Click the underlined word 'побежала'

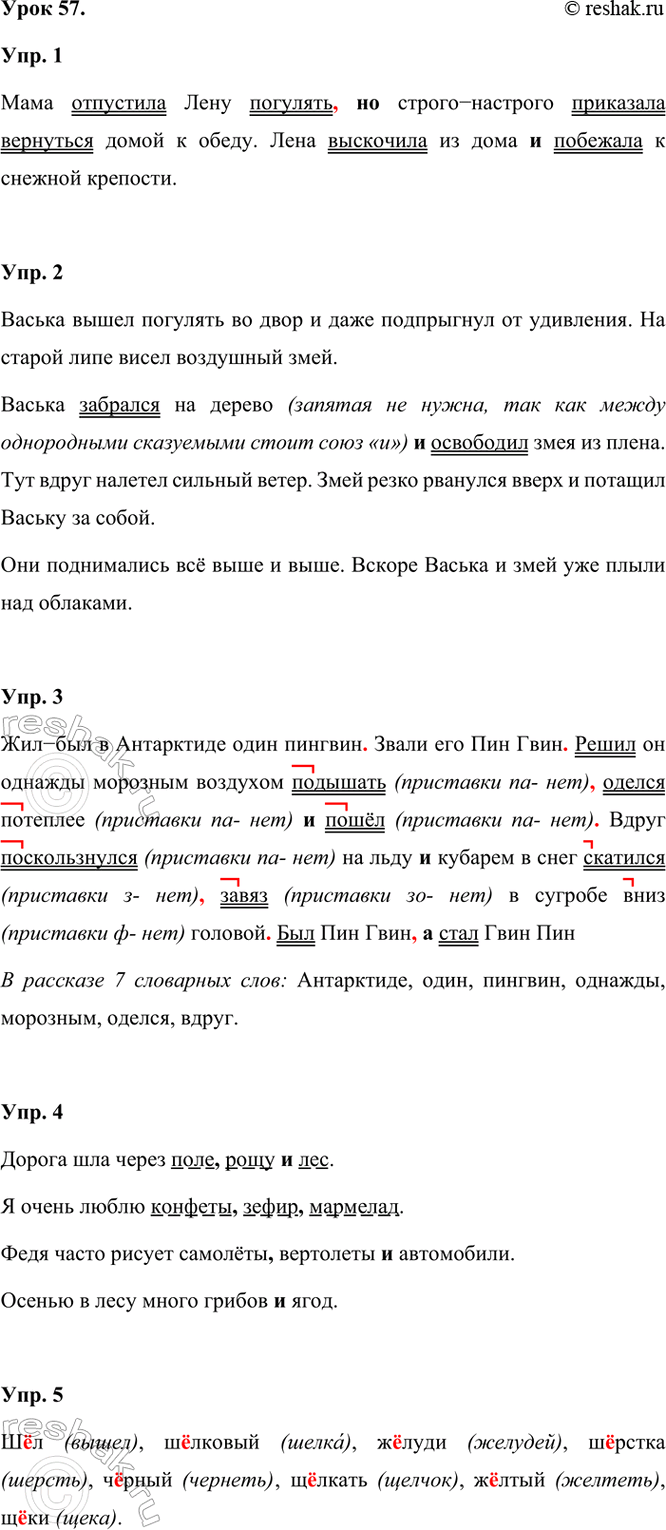point(597,142)
